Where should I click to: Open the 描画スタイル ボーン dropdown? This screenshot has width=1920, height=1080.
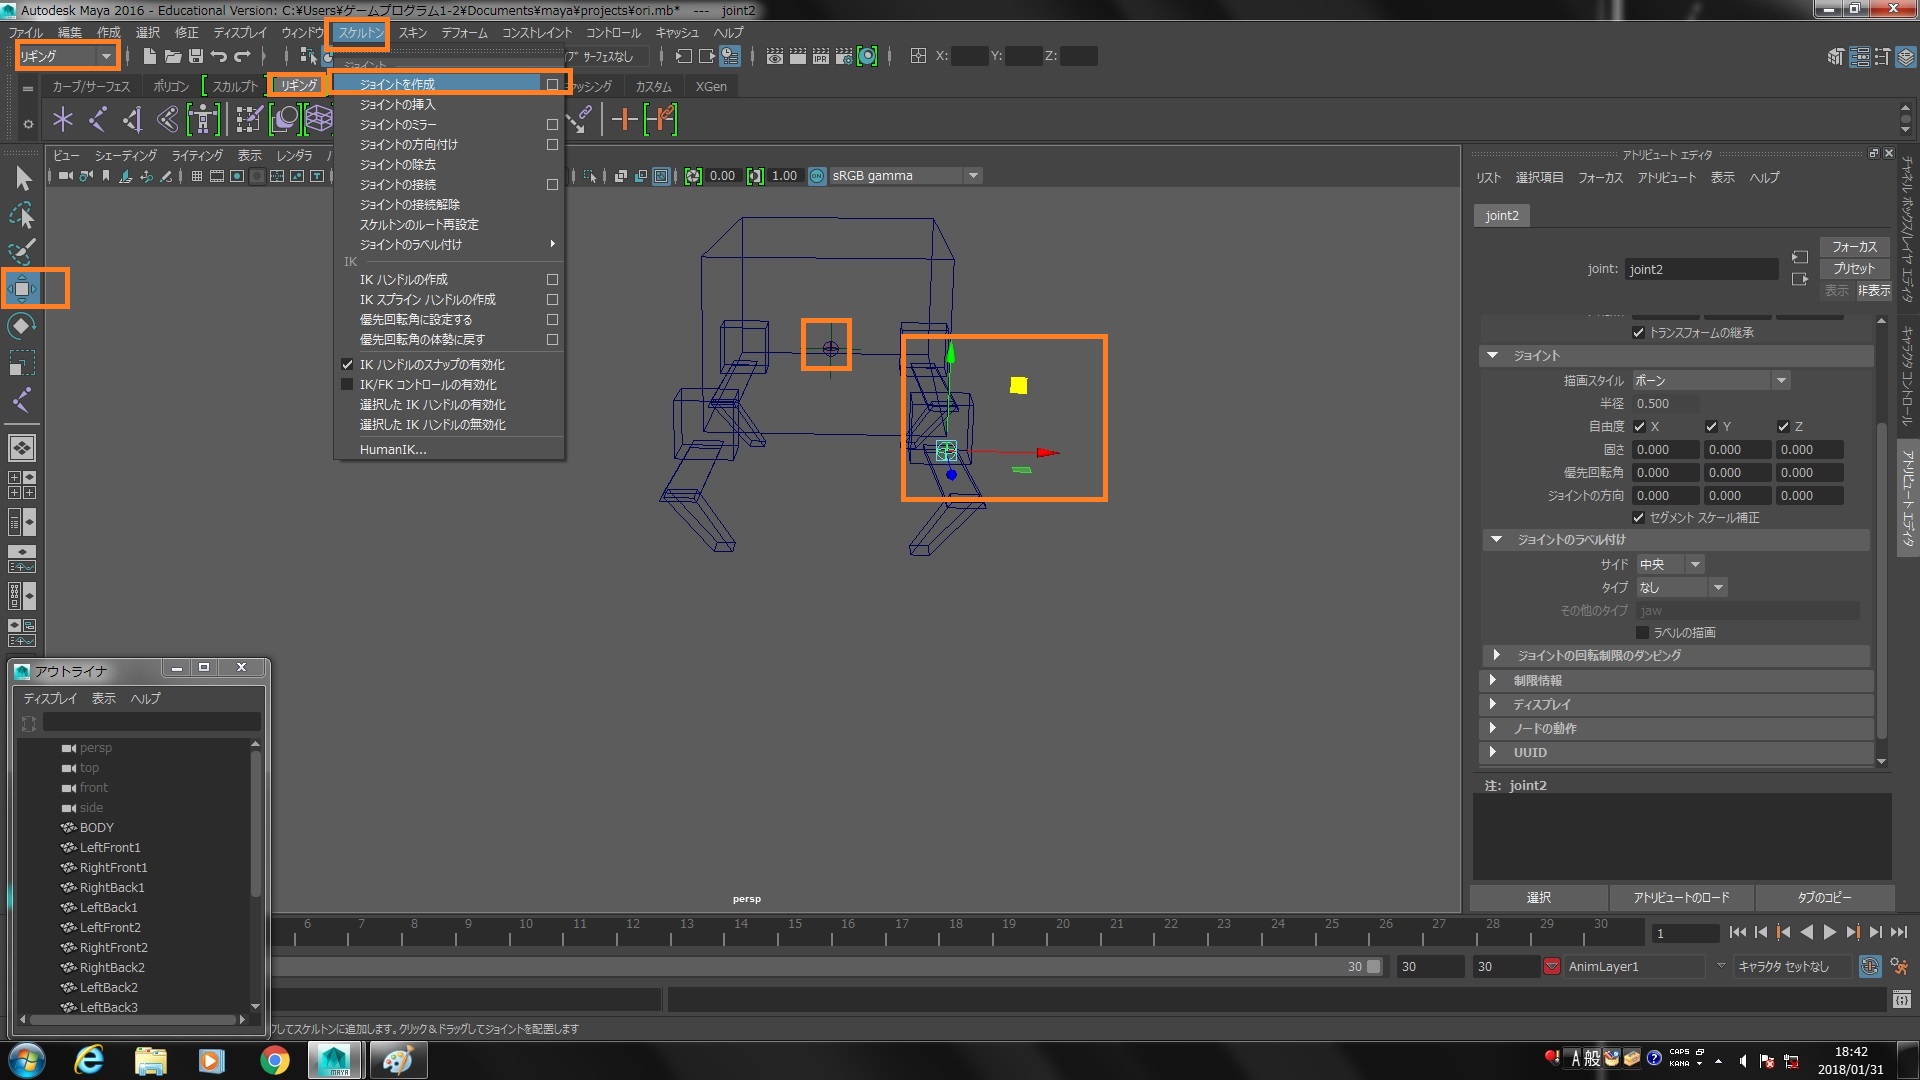point(1711,381)
